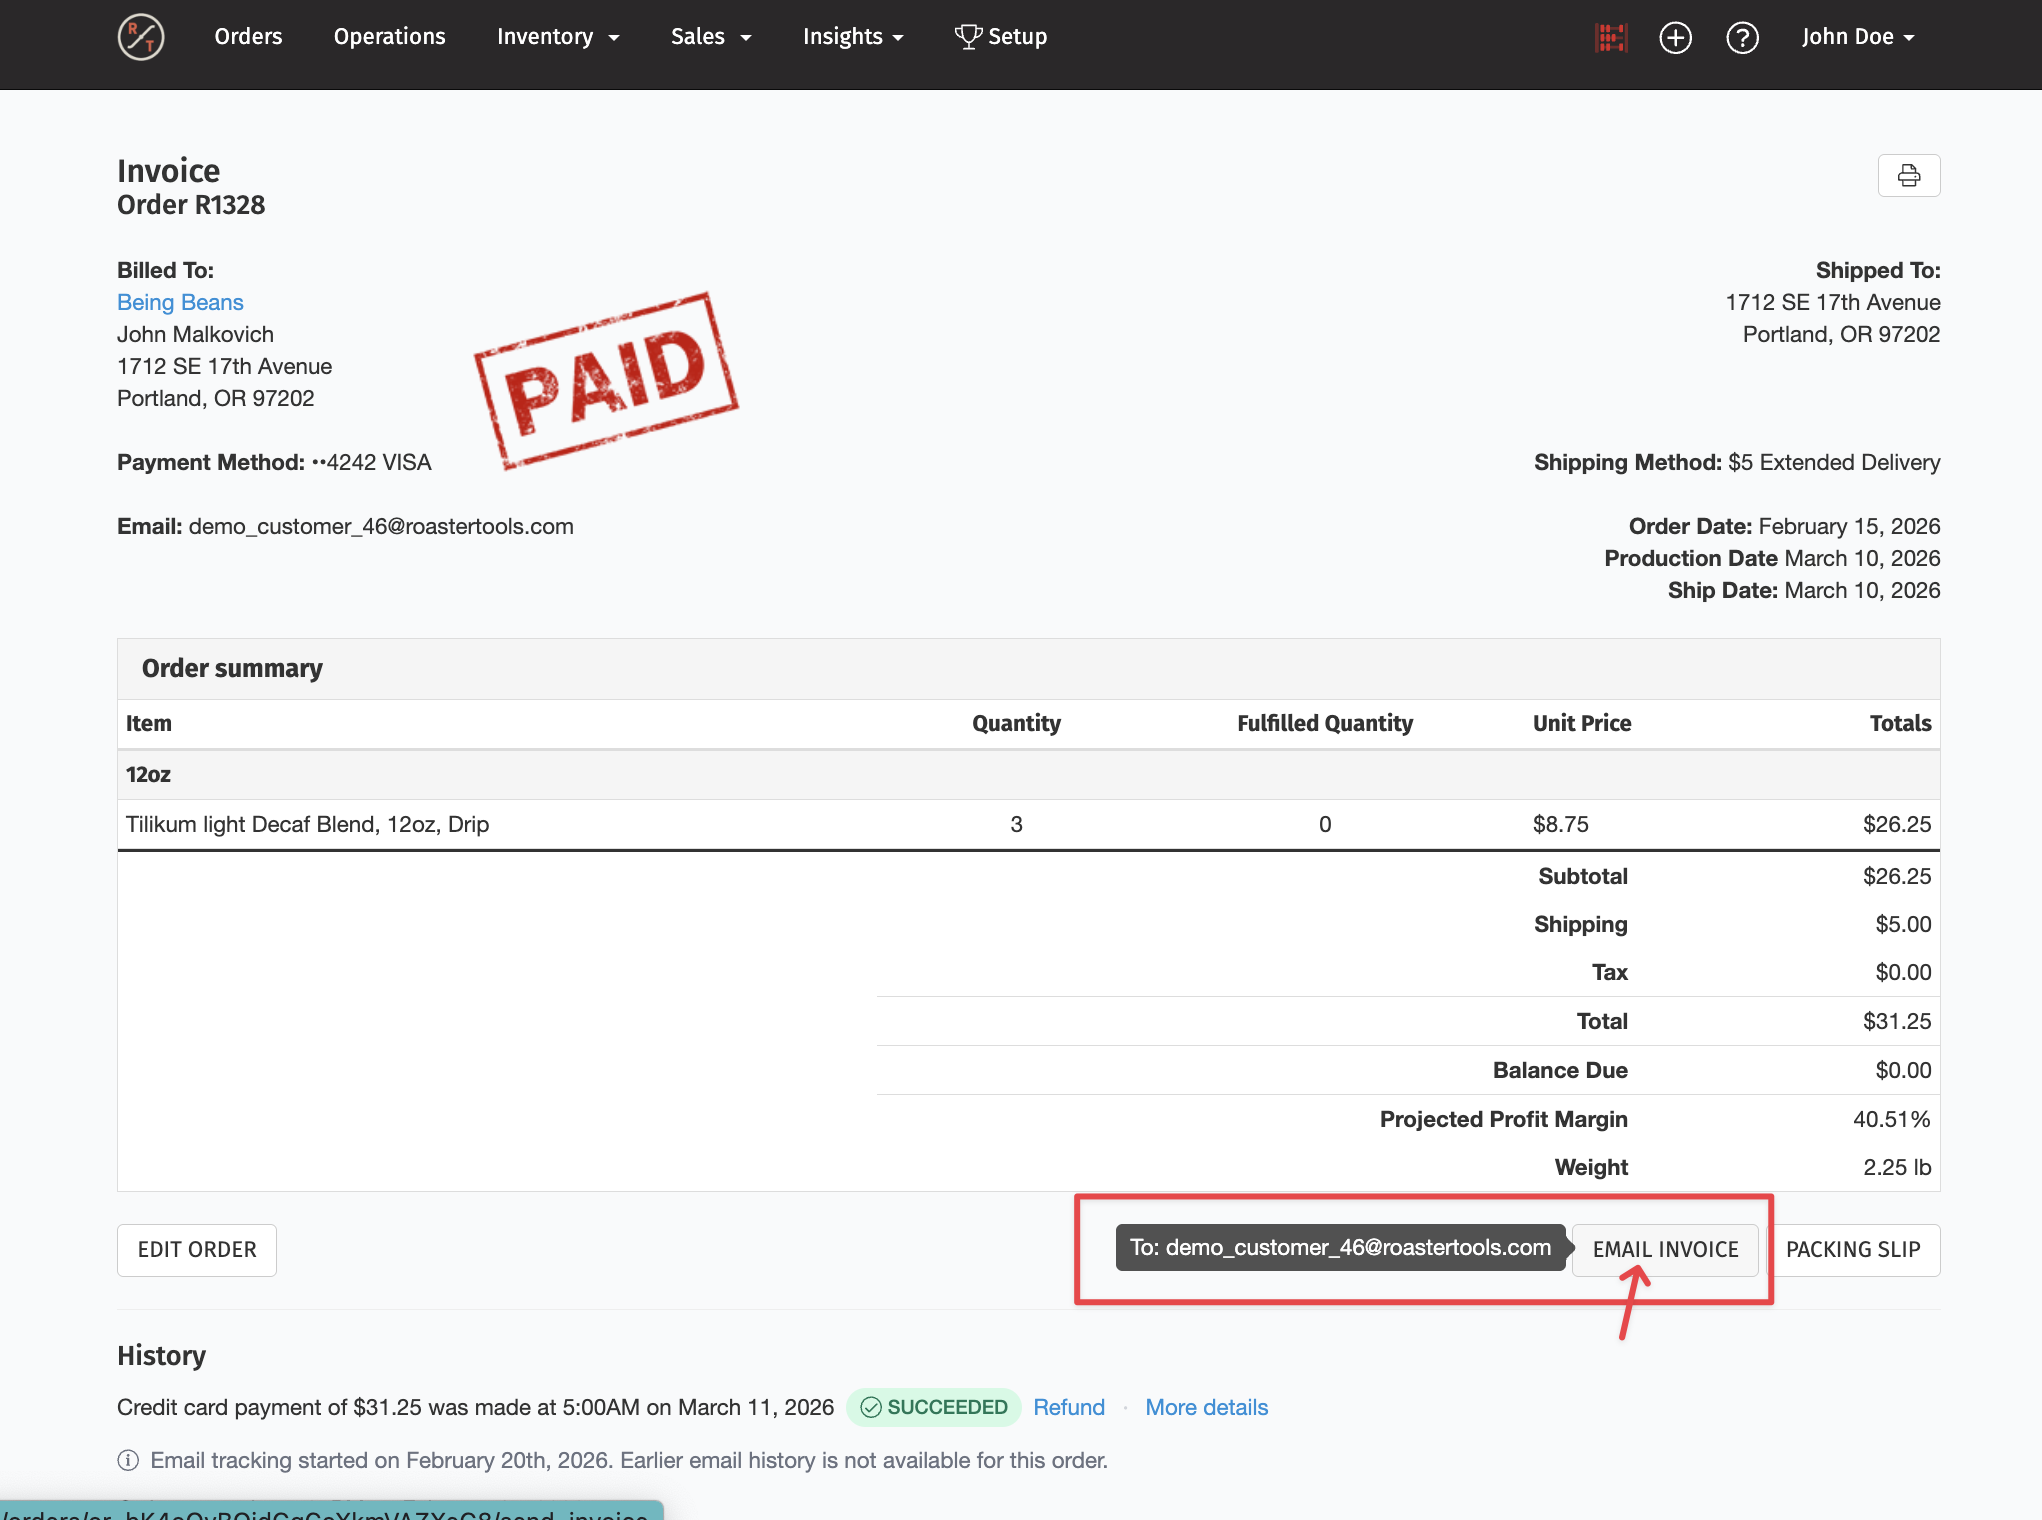
Task: Click the PACKING SLIP button
Action: (1852, 1249)
